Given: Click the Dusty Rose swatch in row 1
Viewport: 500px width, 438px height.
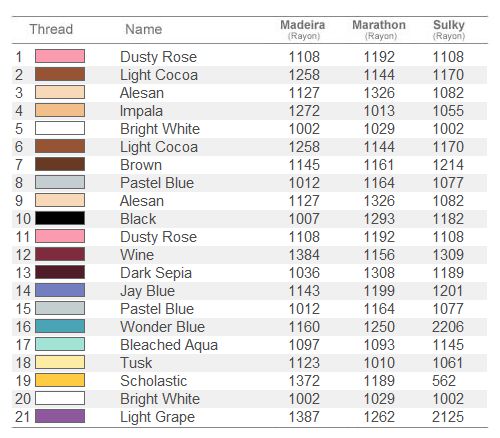Looking at the screenshot, I should [60, 56].
